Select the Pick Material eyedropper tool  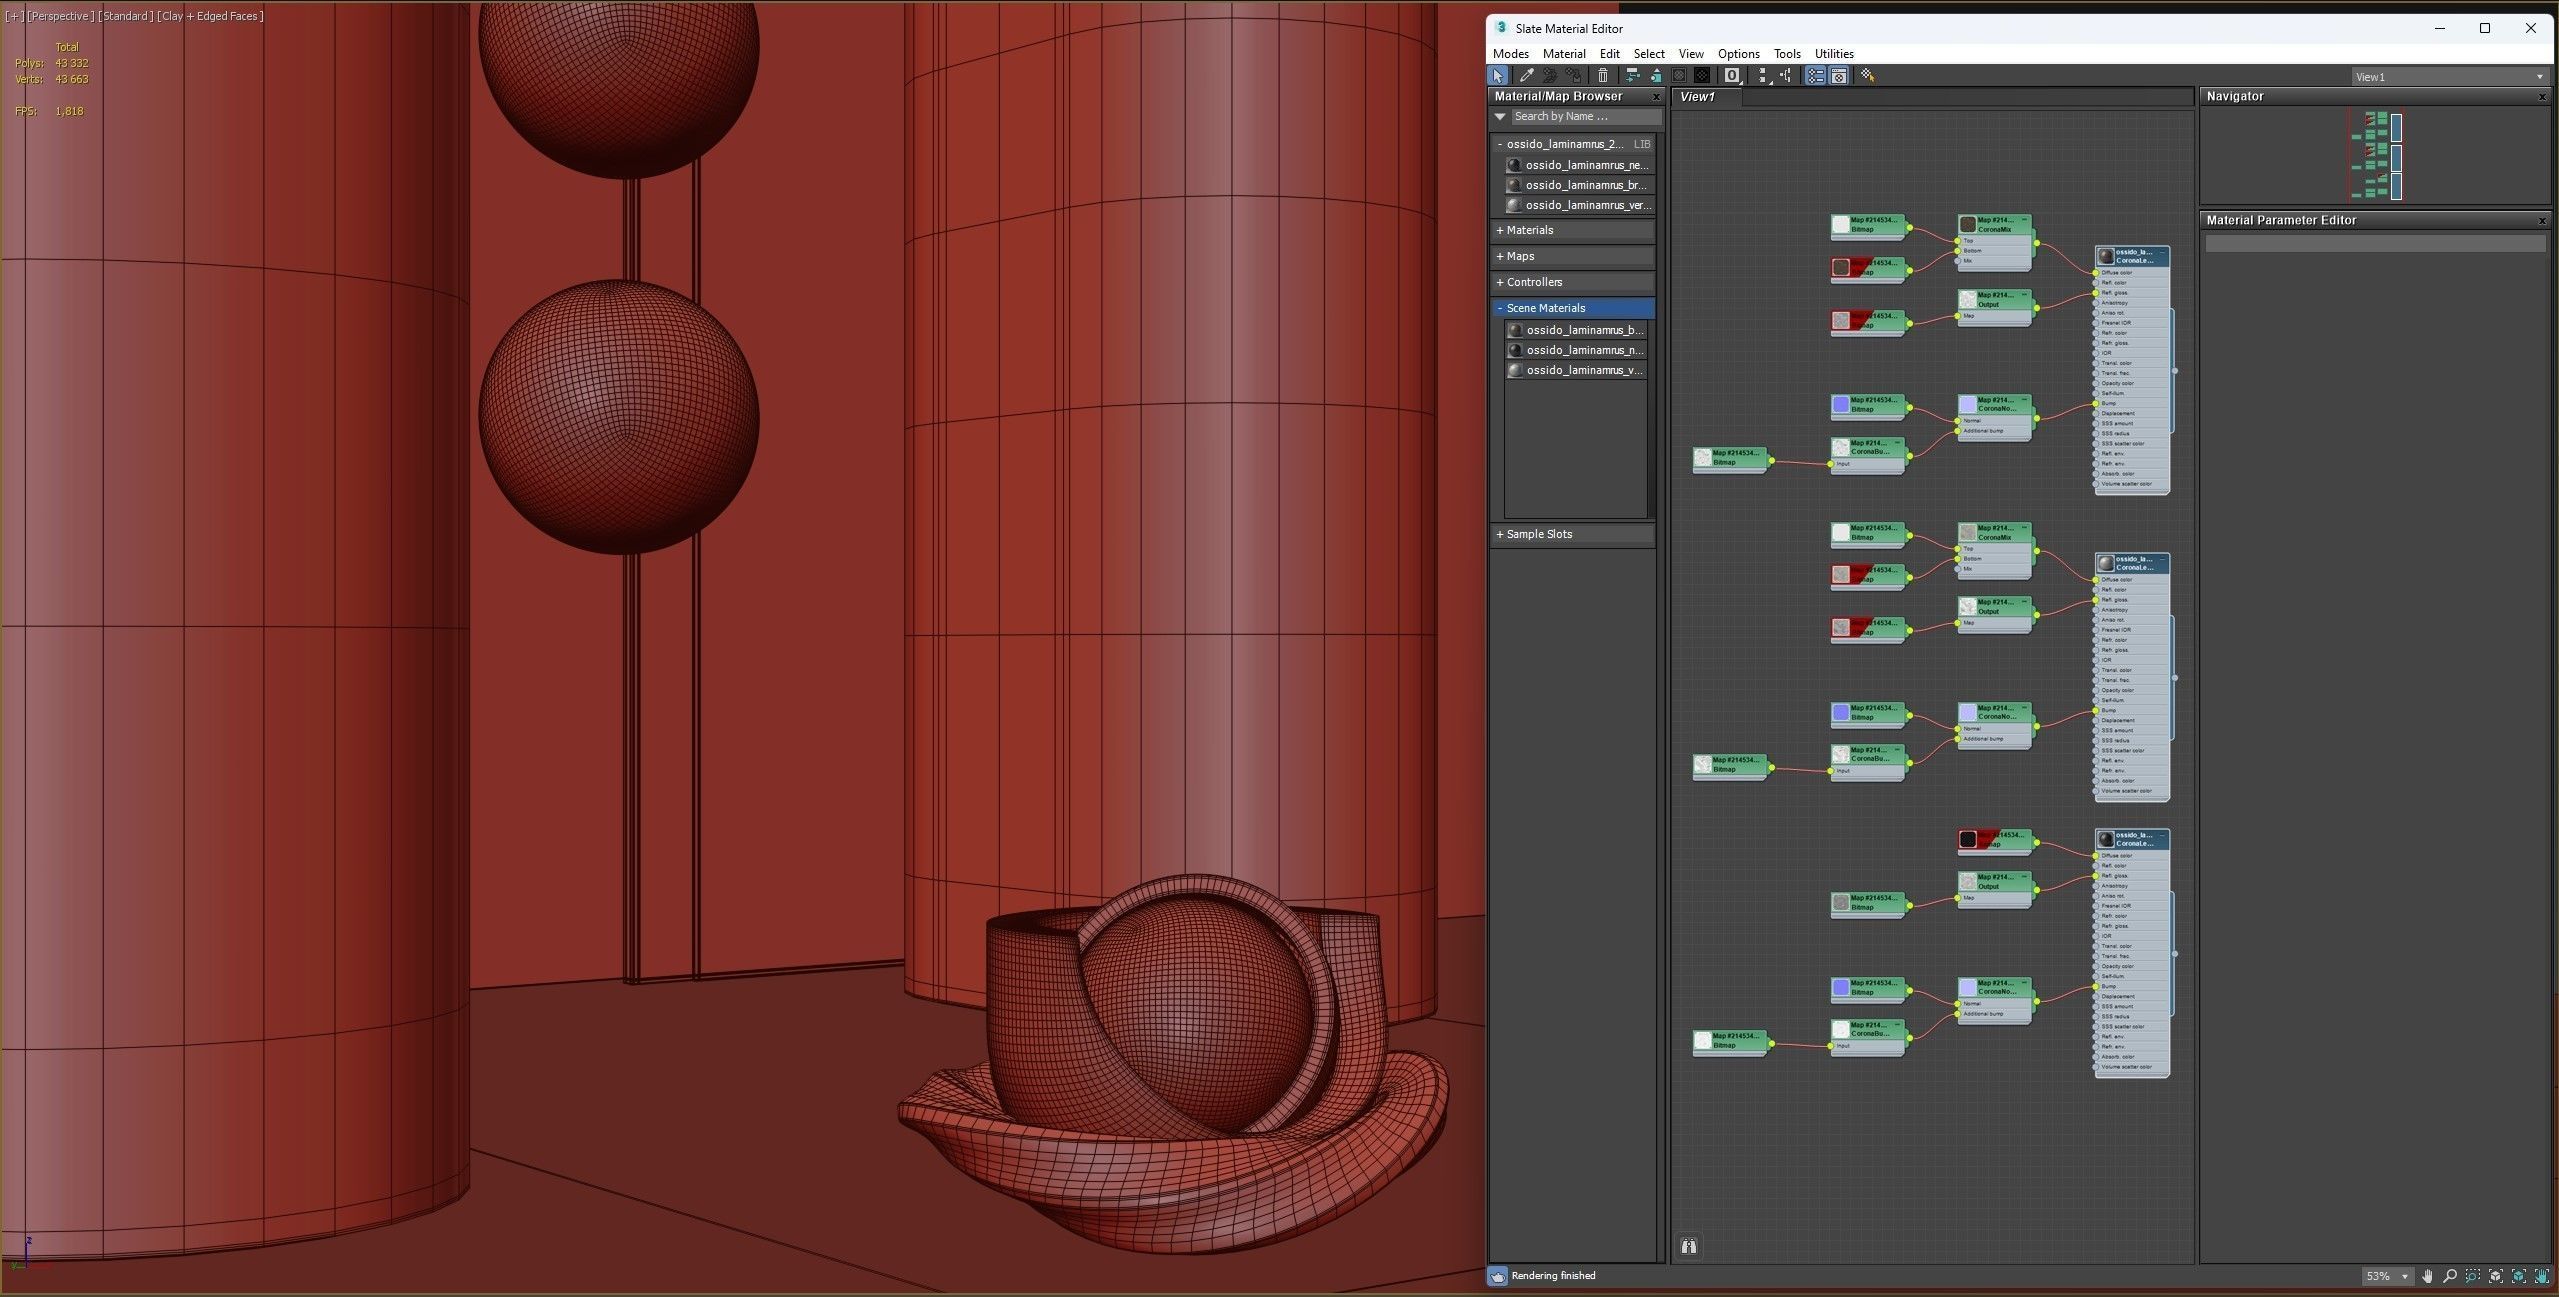click(x=1527, y=76)
